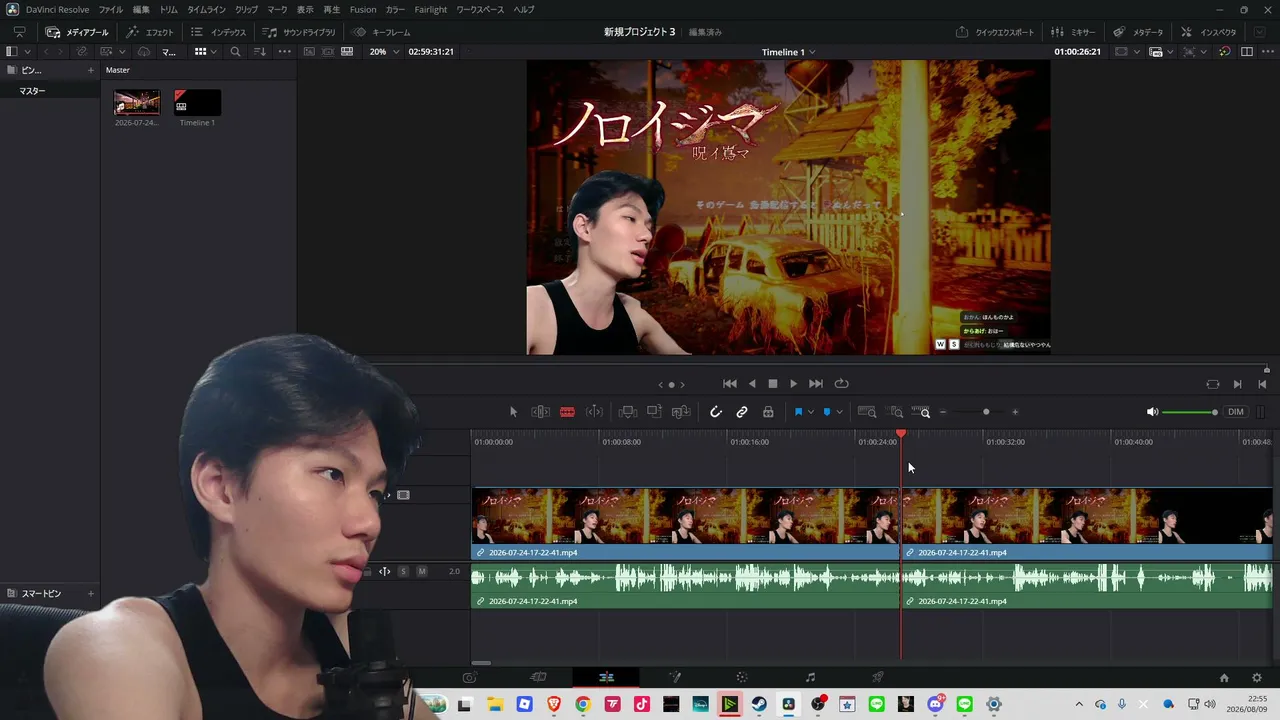Screen dimensions: 1280x720
Task: Stop timeline playback
Action: [x=773, y=384]
